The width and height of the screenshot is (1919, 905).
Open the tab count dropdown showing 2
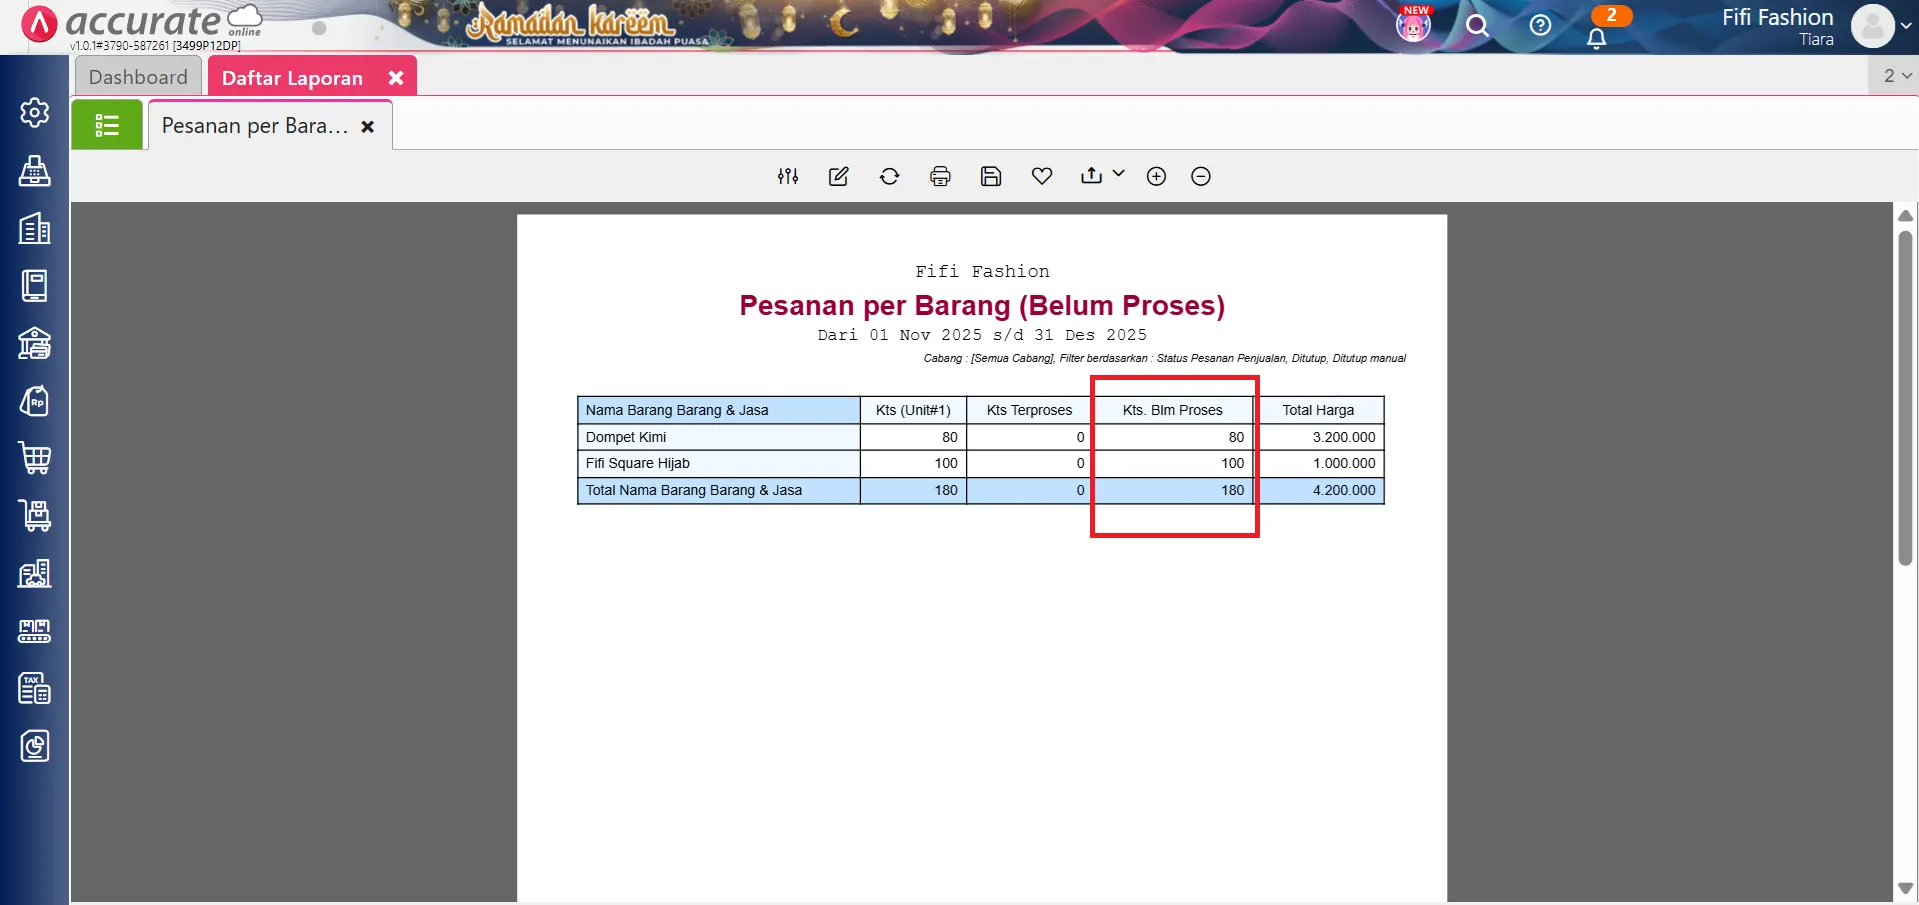click(x=1896, y=76)
